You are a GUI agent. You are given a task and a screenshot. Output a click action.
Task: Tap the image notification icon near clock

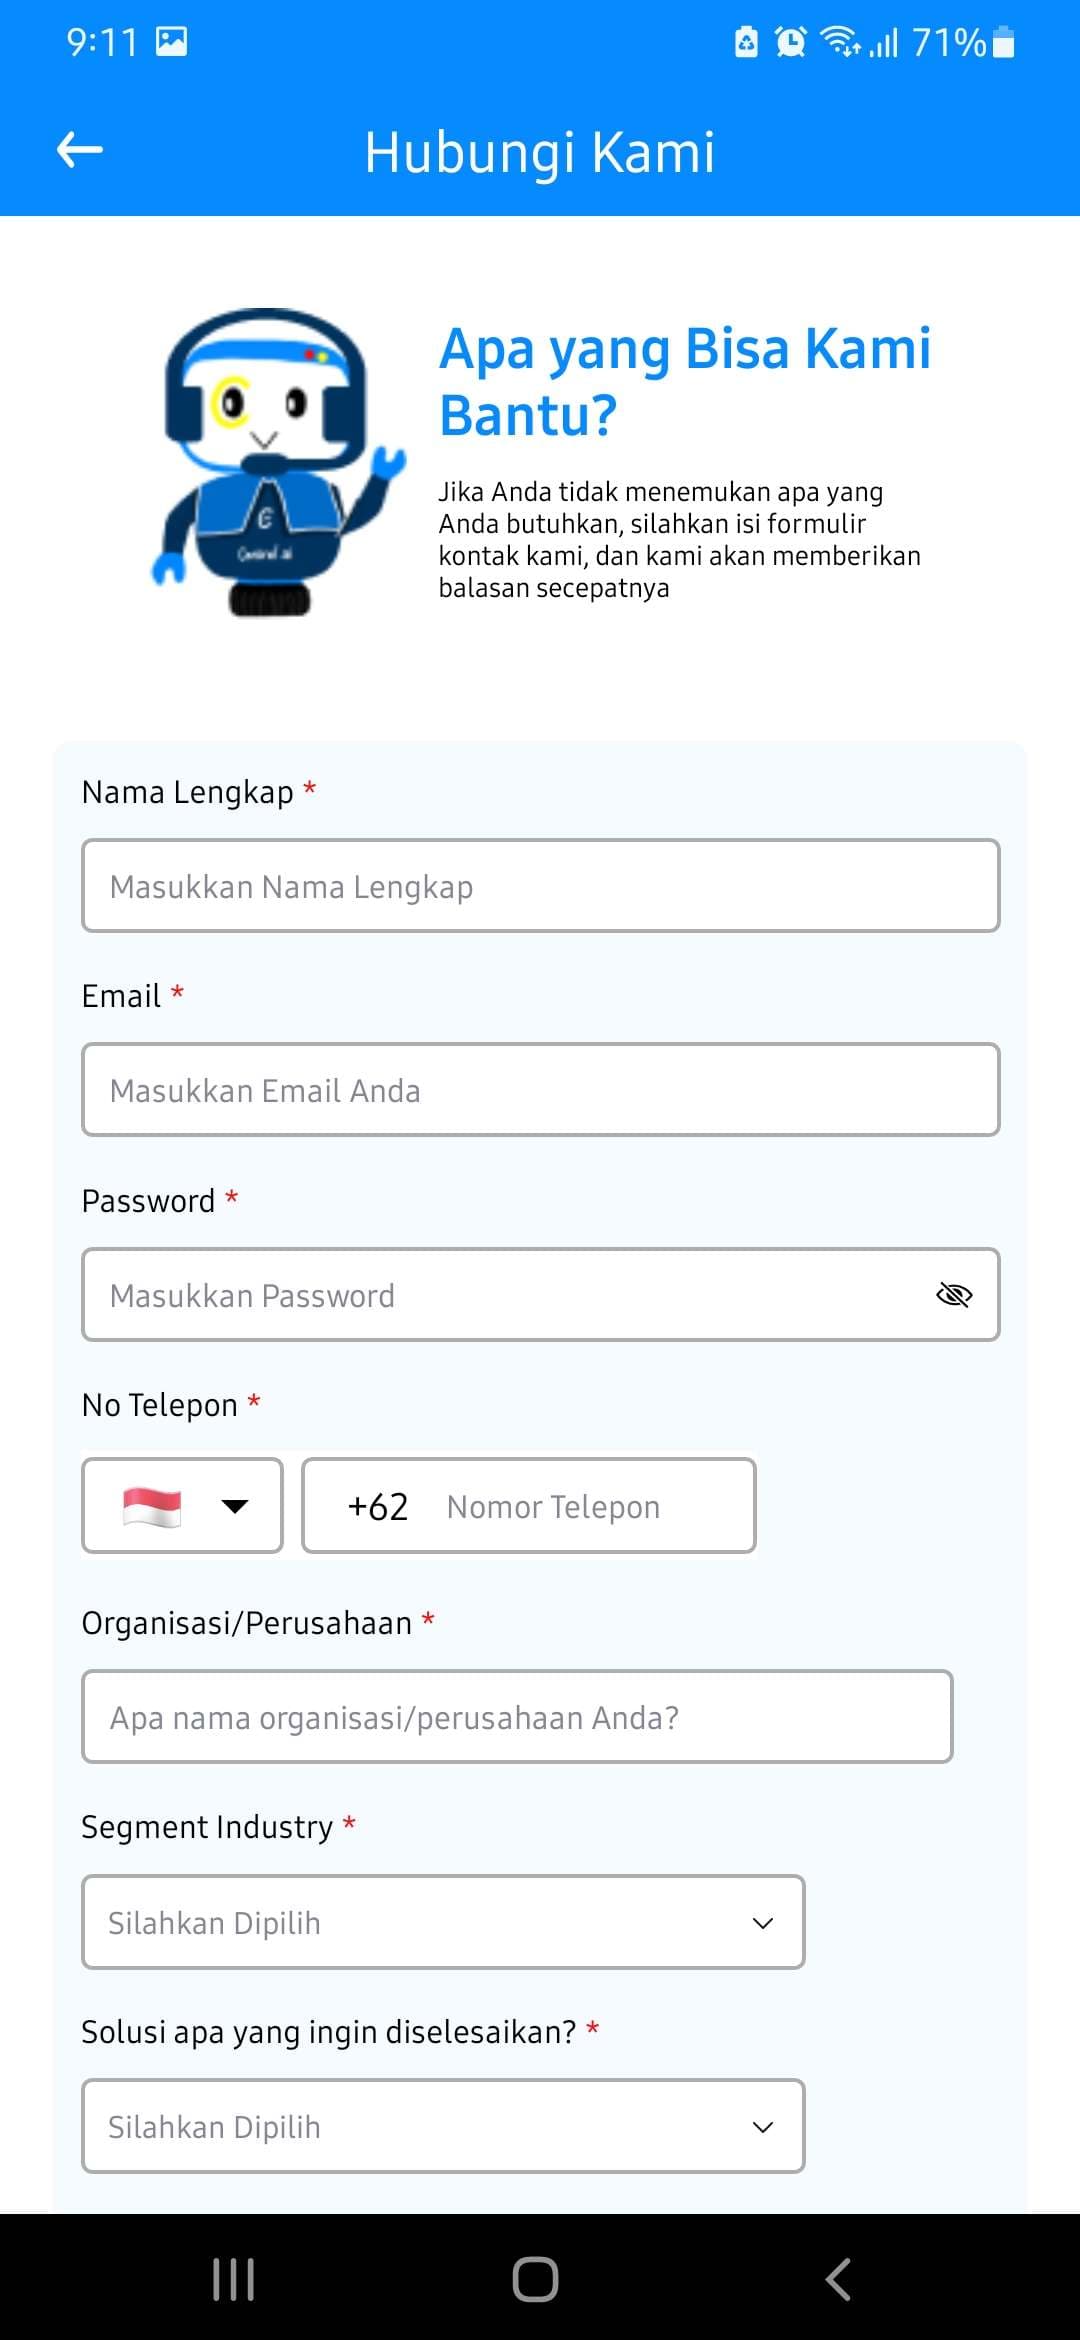point(172,41)
